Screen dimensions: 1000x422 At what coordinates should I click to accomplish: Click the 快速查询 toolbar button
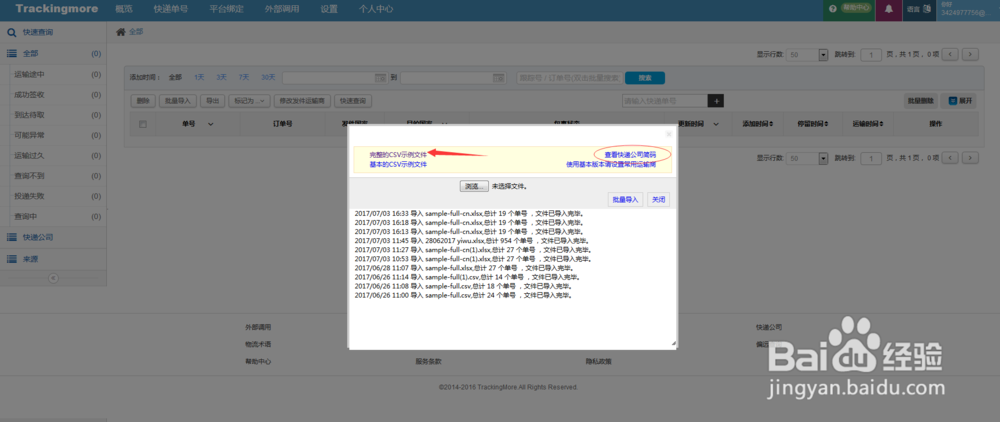[x=353, y=101]
